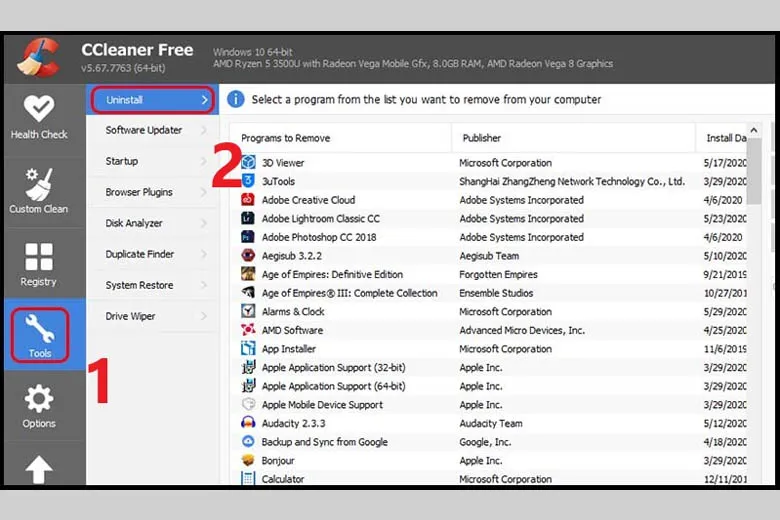Click the chevron beside Browser Plugins

point(204,192)
